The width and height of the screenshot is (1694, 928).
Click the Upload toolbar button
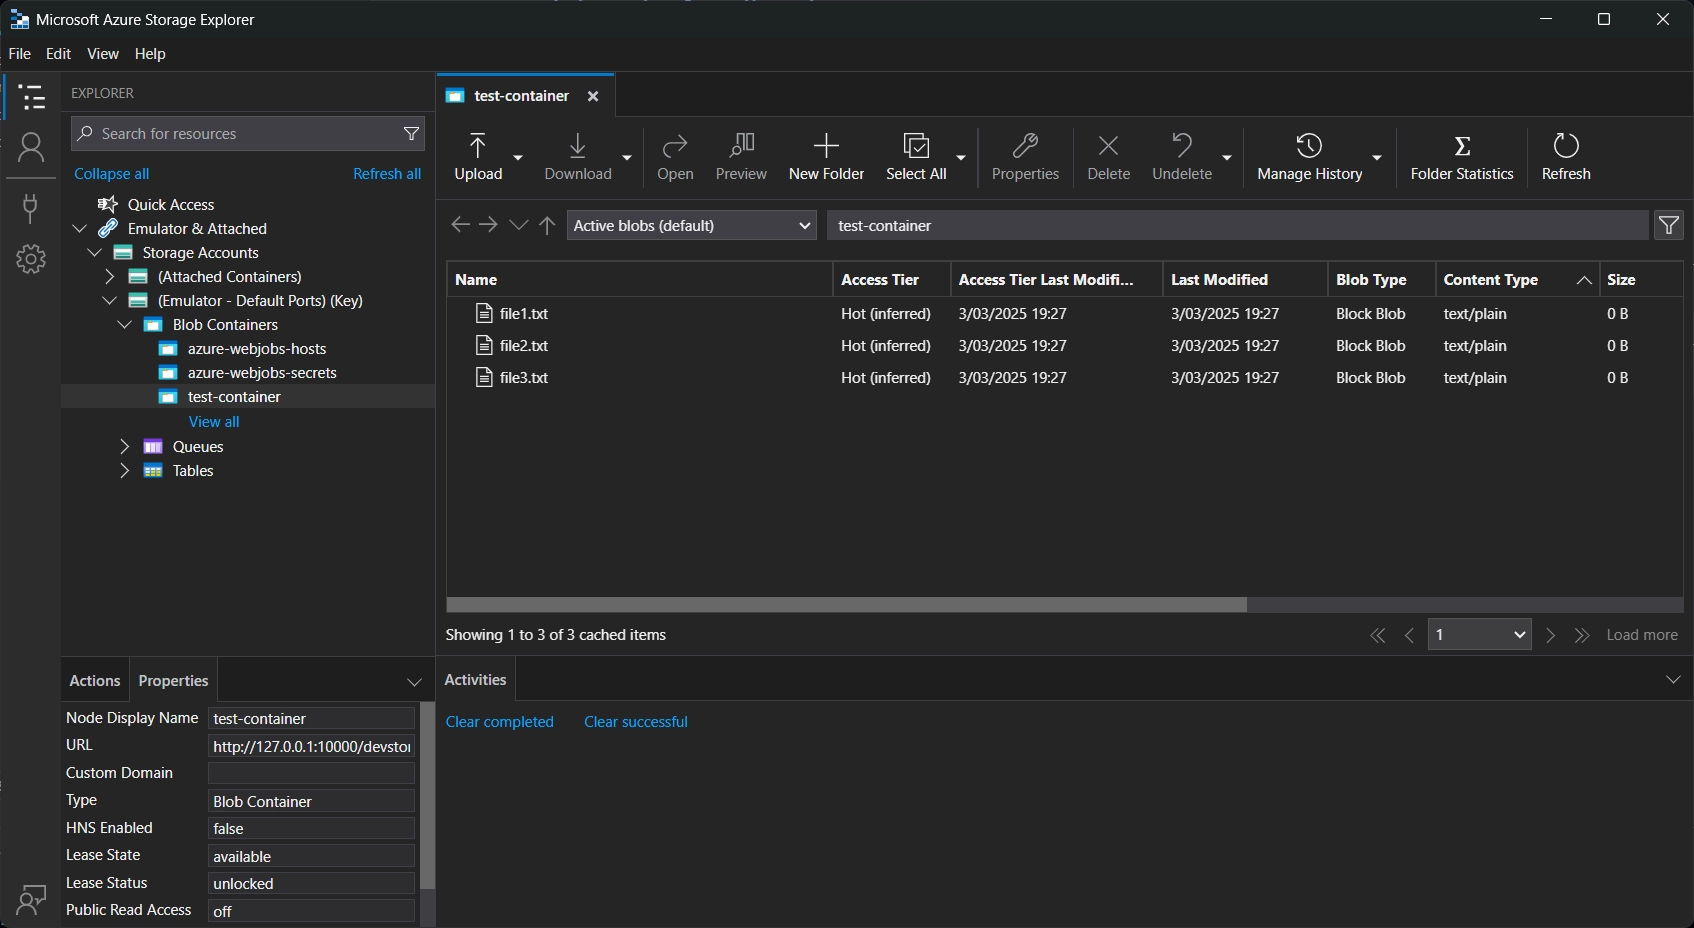(x=478, y=157)
